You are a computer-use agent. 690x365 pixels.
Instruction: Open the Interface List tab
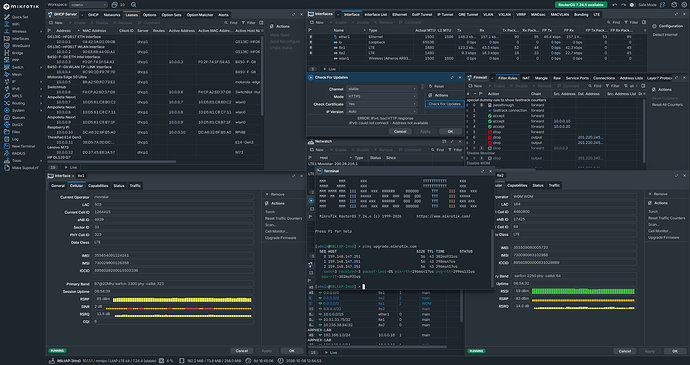[375, 15]
